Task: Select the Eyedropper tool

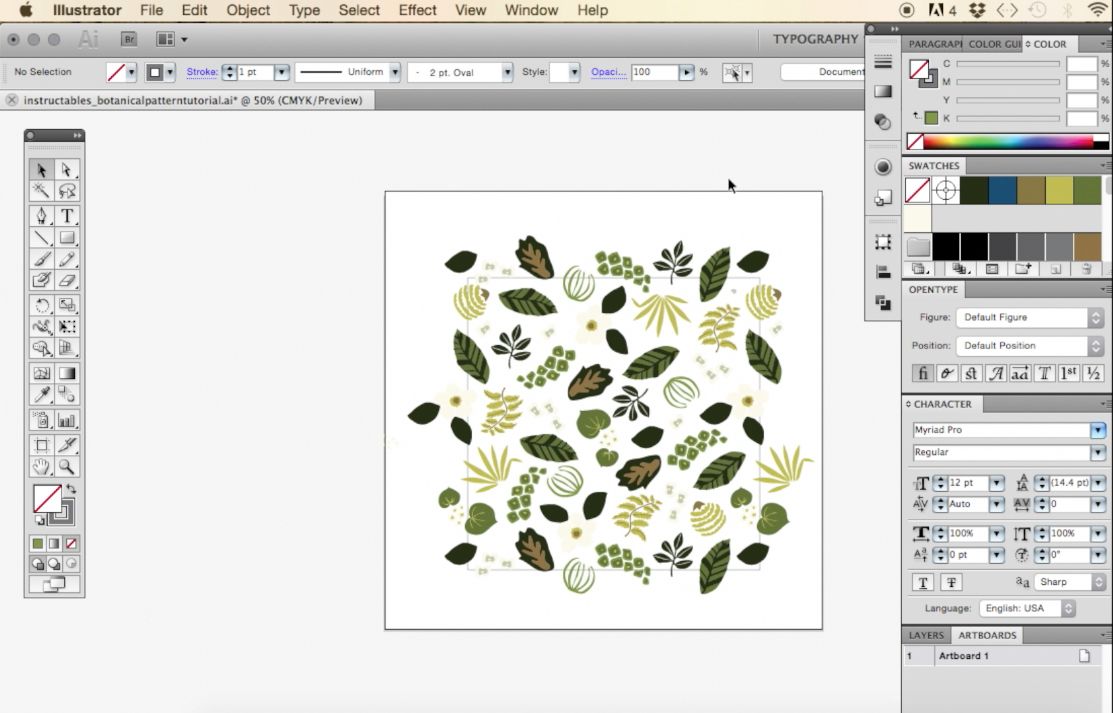Action: [41, 395]
